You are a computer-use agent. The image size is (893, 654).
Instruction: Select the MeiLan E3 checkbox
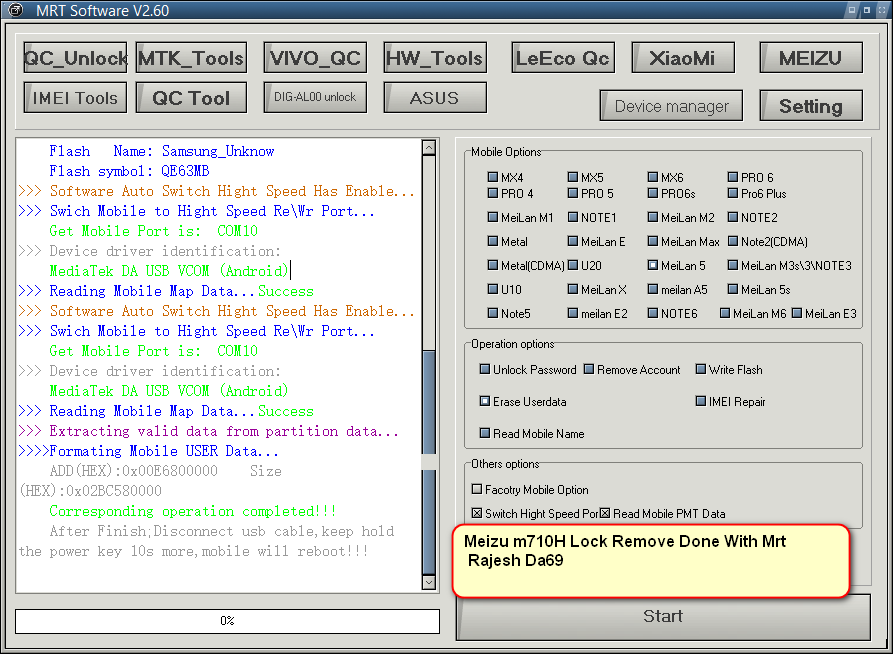(x=797, y=313)
